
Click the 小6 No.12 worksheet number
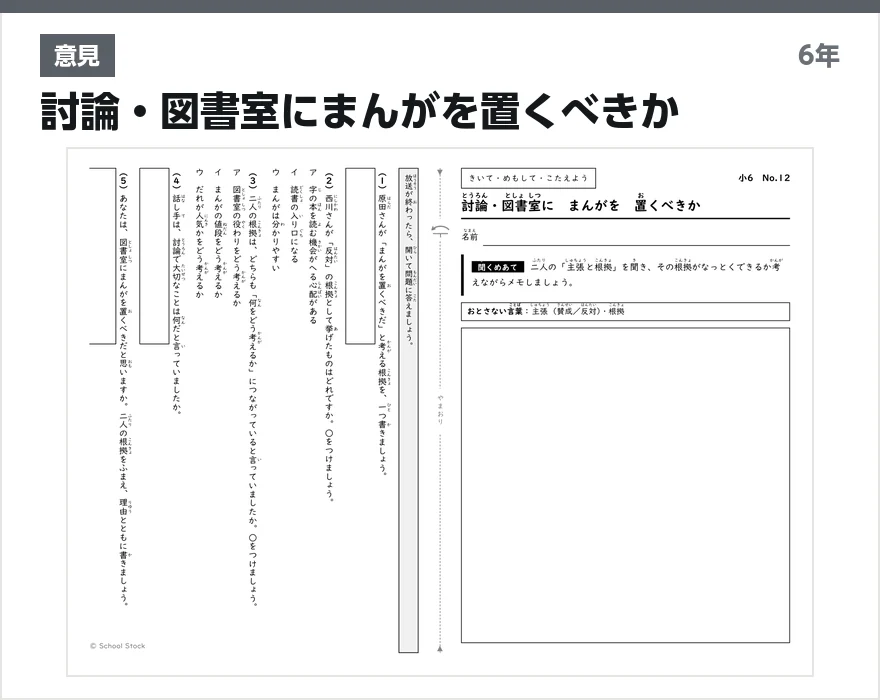(x=764, y=178)
